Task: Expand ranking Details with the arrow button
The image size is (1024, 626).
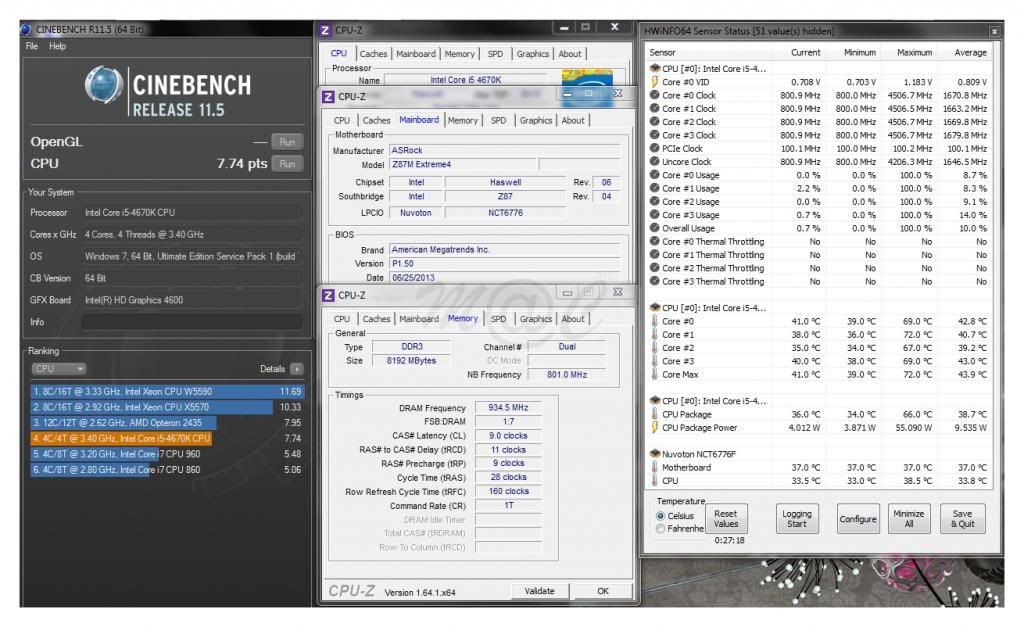Action: click(297, 369)
